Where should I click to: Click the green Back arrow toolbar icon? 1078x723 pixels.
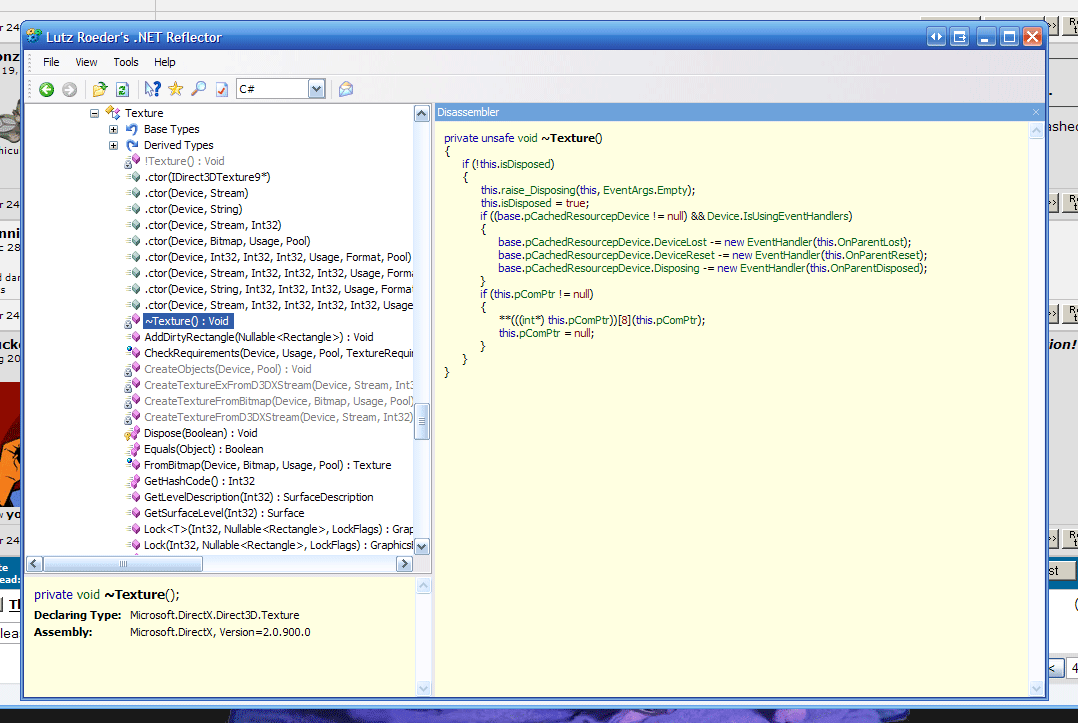(x=47, y=89)
